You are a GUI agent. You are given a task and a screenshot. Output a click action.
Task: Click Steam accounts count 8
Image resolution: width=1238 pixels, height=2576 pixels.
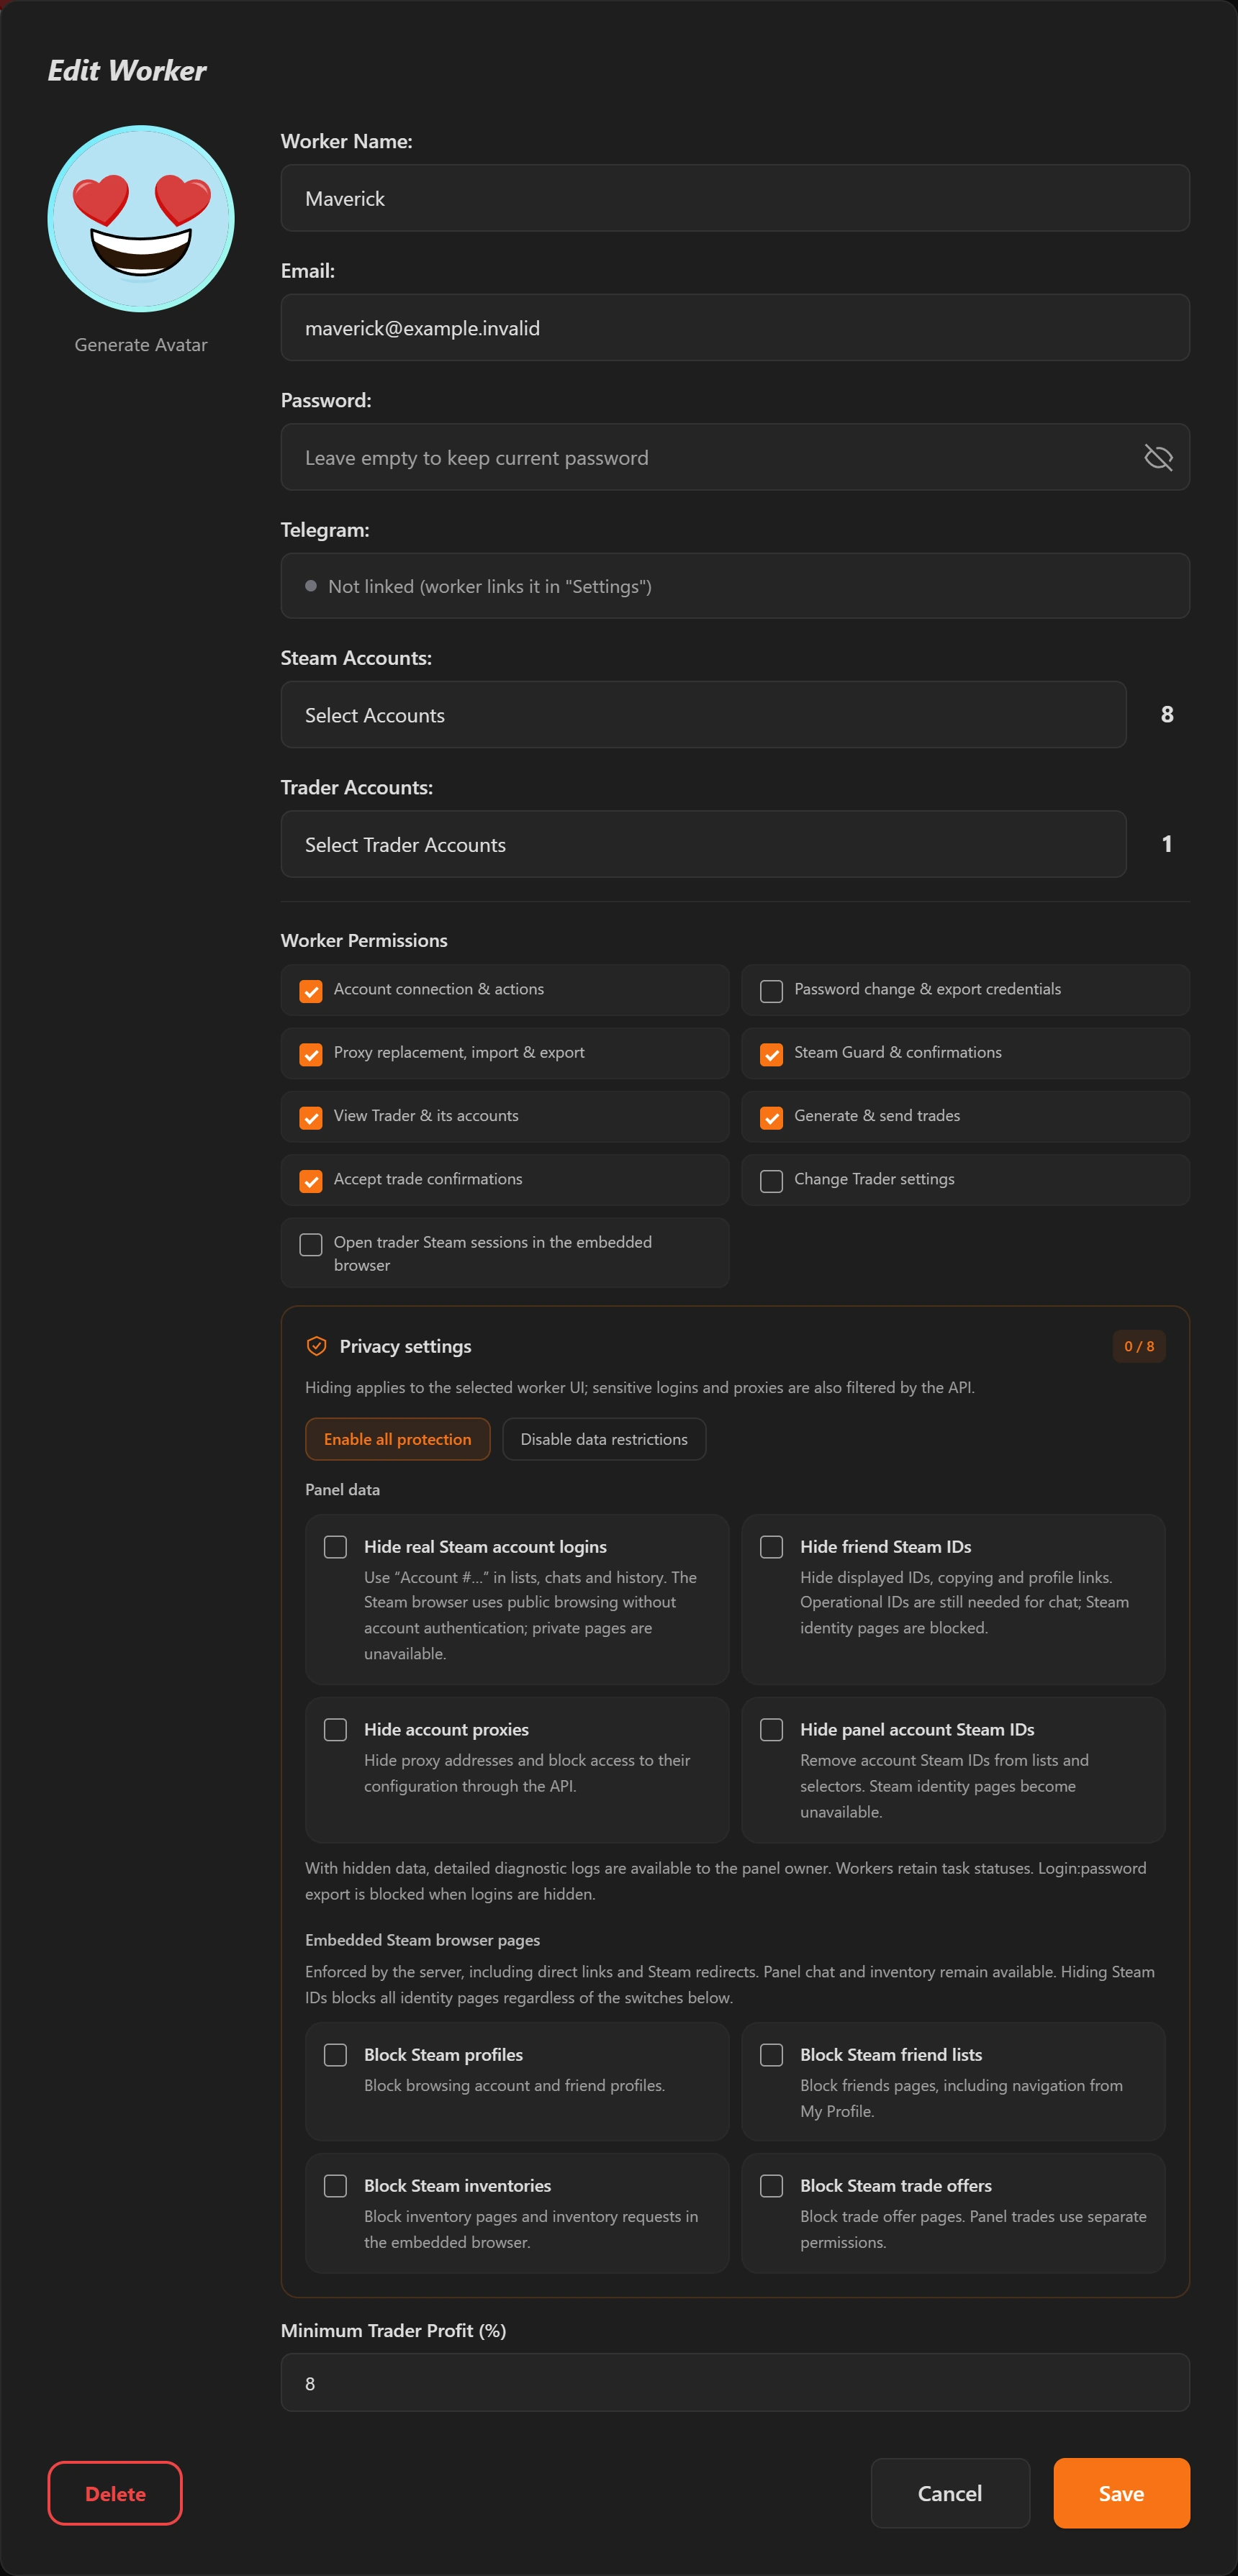point(1167,714)
